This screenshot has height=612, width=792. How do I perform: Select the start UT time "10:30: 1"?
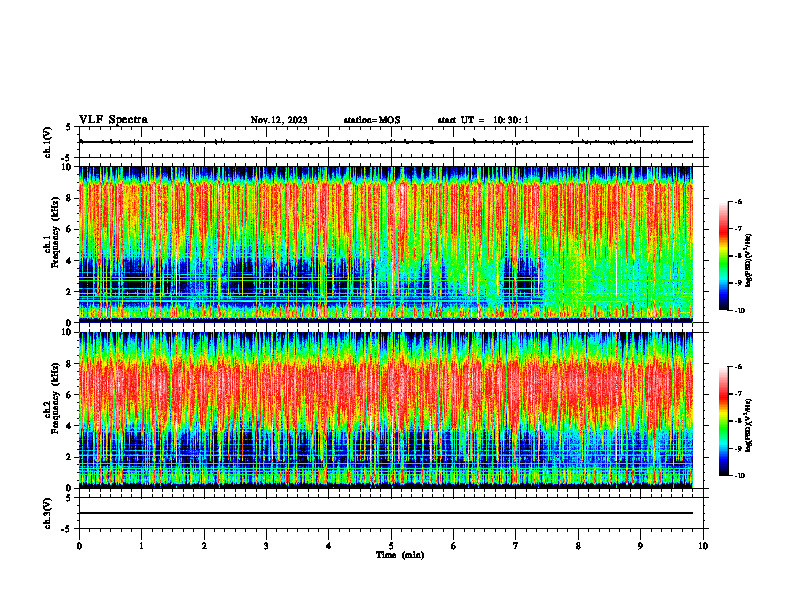tap(511, 120)
